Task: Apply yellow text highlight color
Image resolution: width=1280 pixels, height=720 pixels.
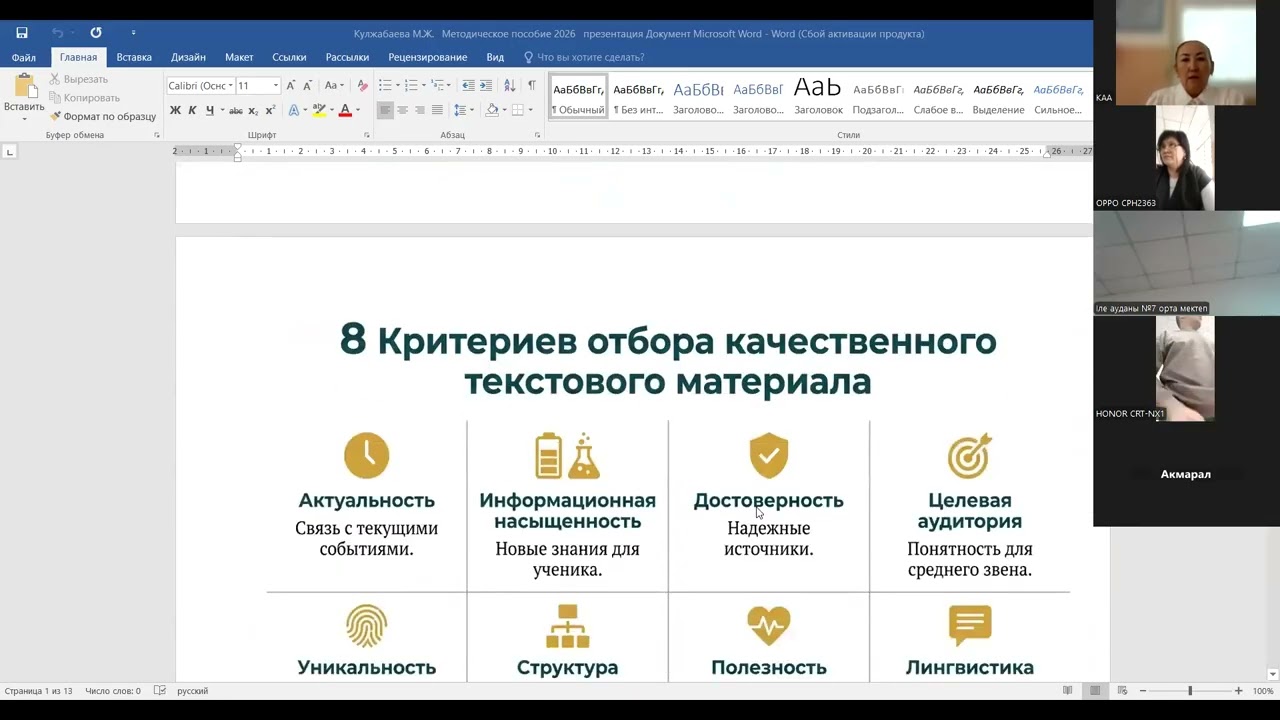Action: point(319,110)
